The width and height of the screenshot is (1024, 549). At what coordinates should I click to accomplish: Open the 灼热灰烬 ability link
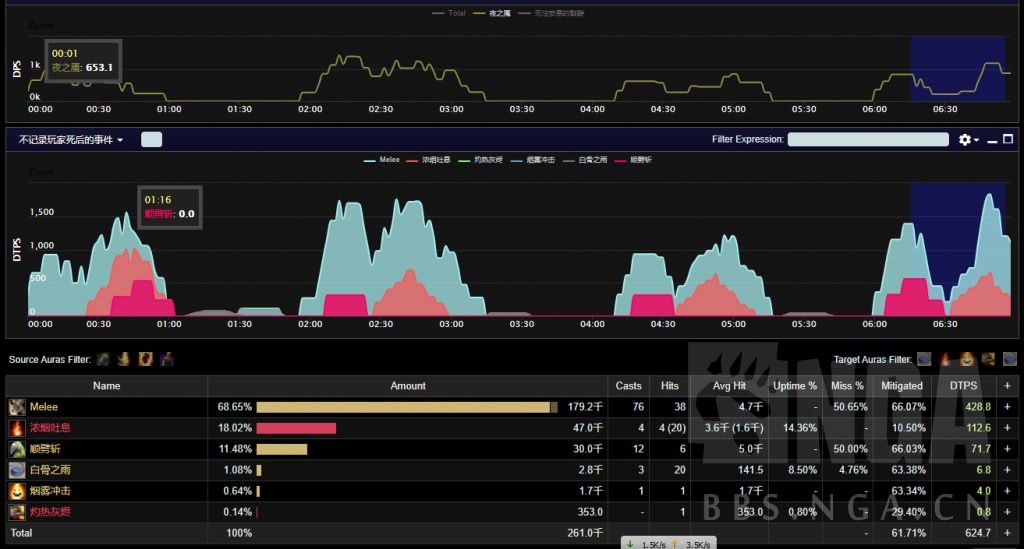50,512
